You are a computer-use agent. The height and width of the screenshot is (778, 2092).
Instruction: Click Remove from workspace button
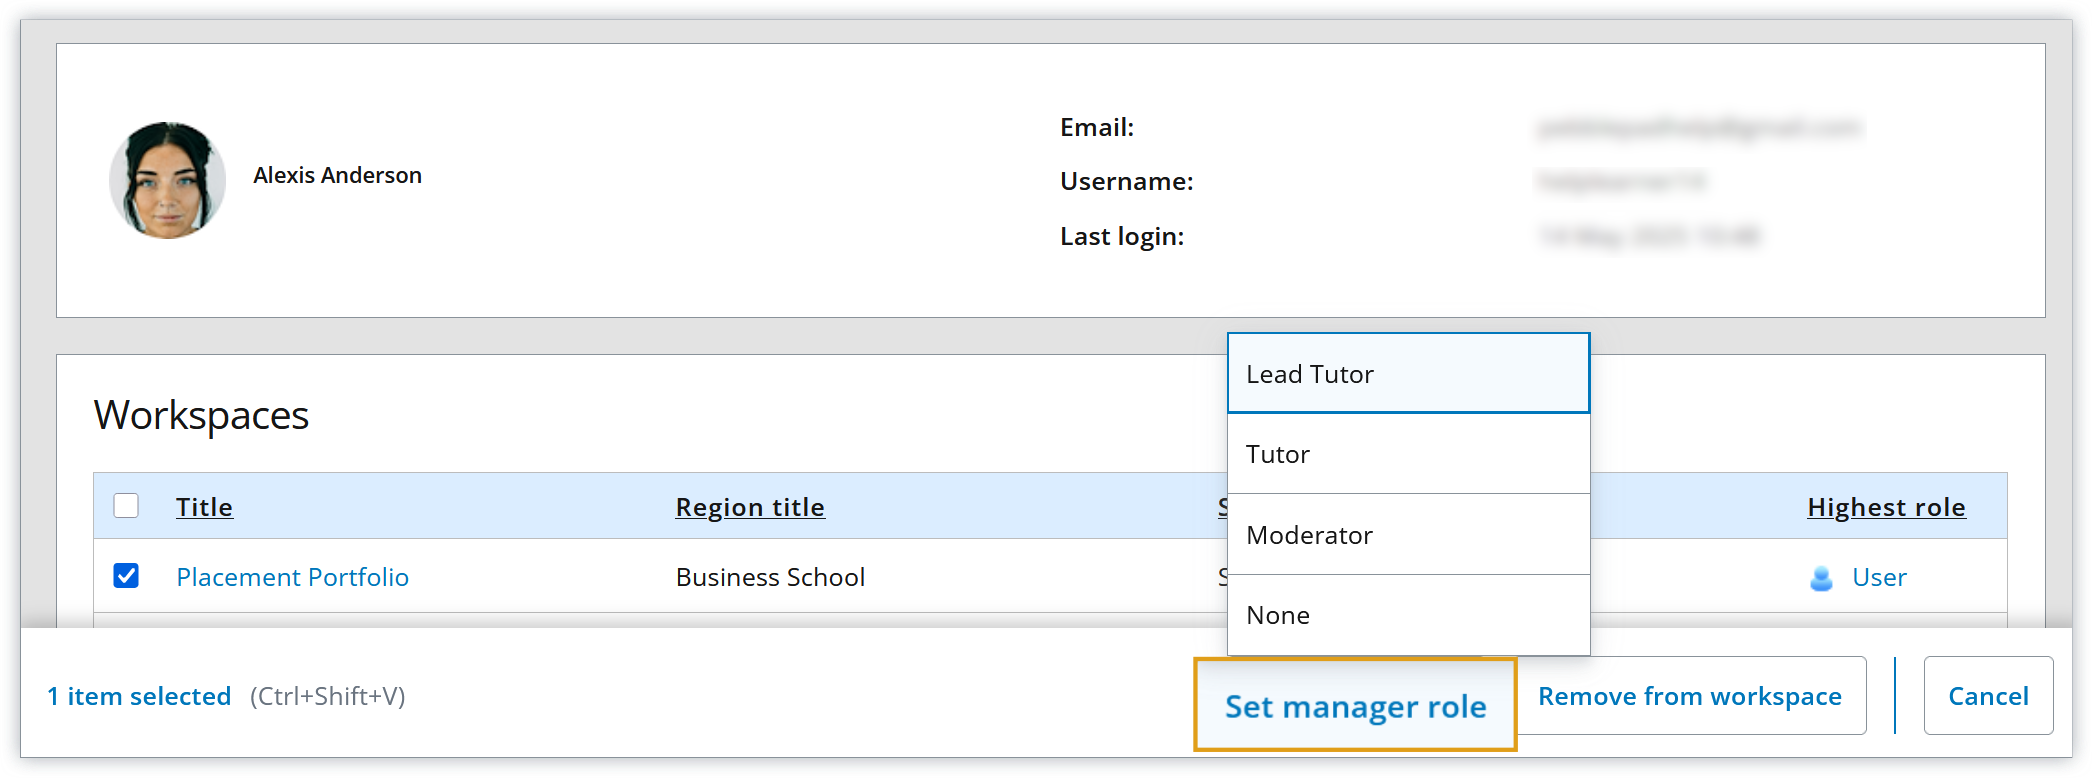point(1689,696)
